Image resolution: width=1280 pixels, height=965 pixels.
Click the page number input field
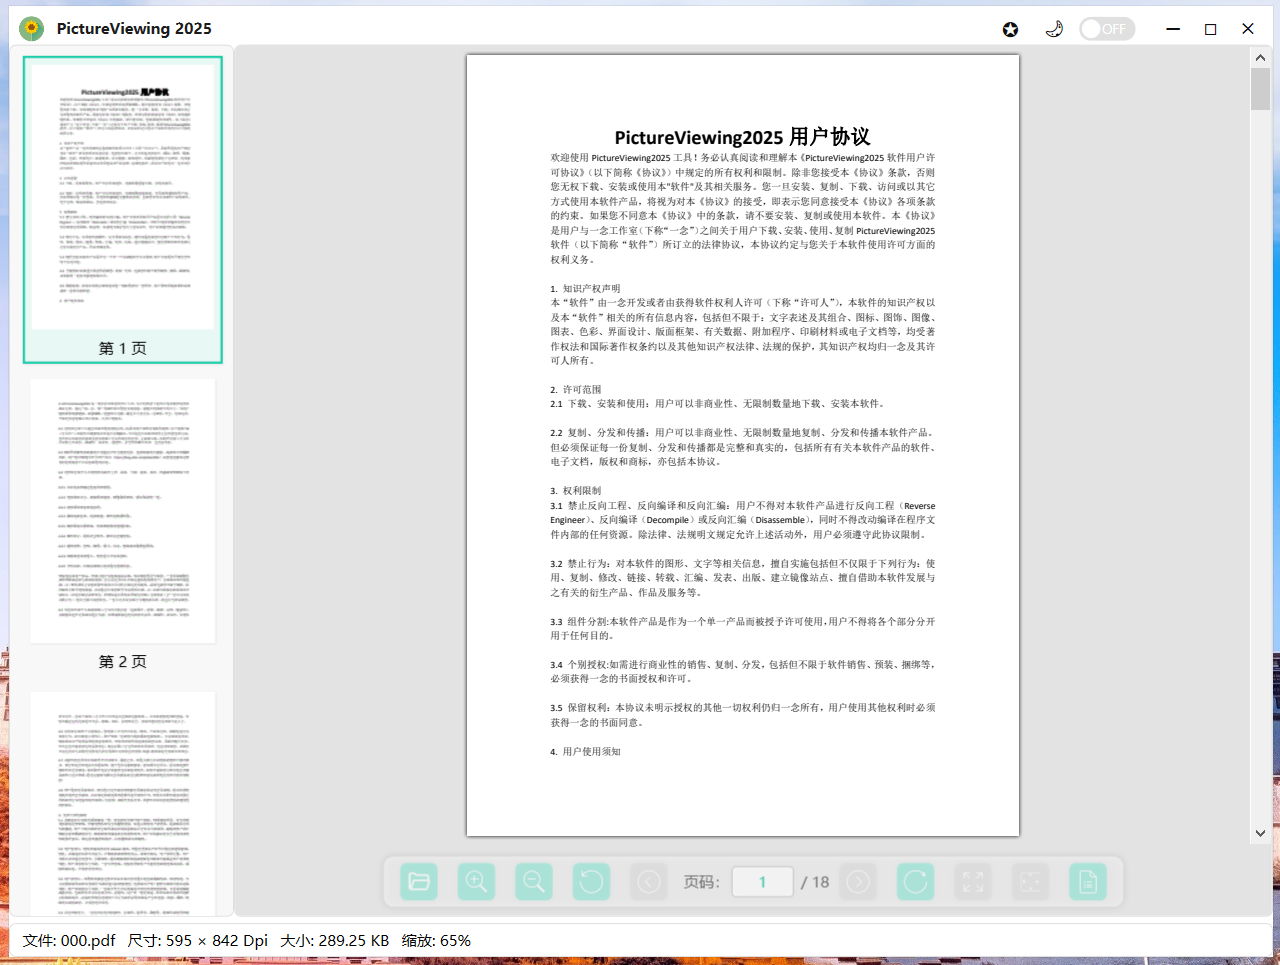point(762,882)
